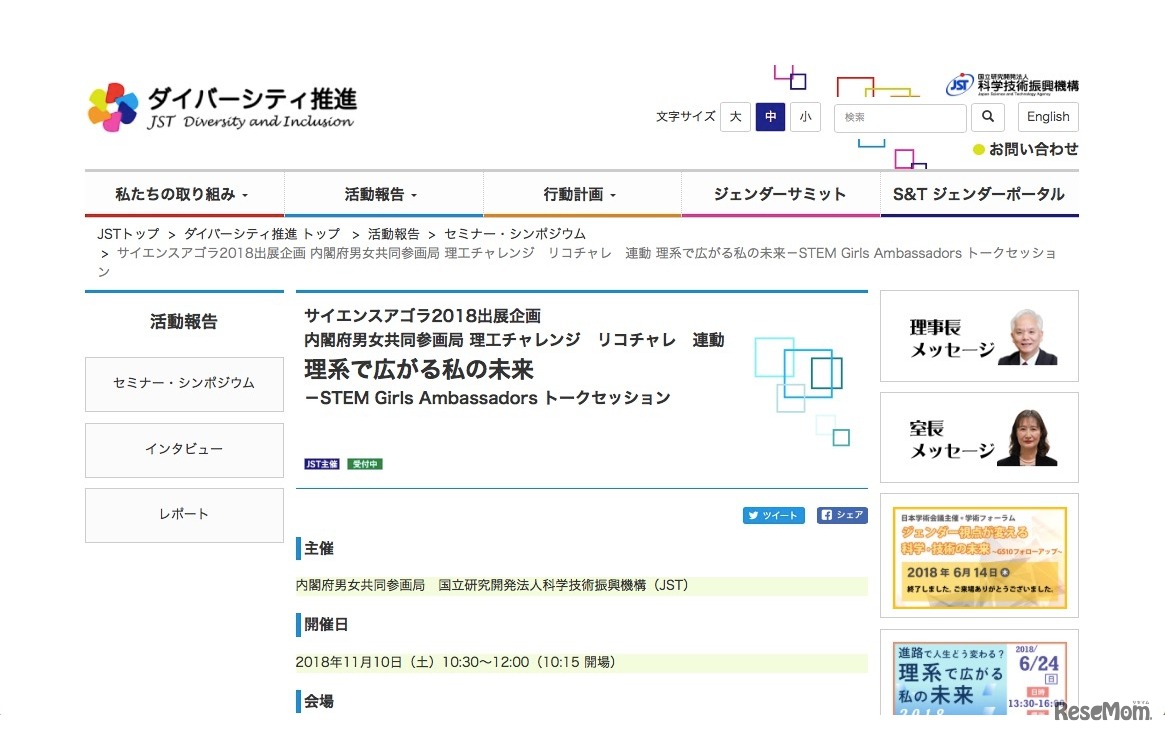
Task: Click the search magnifier icon
Action: [987, 117]
